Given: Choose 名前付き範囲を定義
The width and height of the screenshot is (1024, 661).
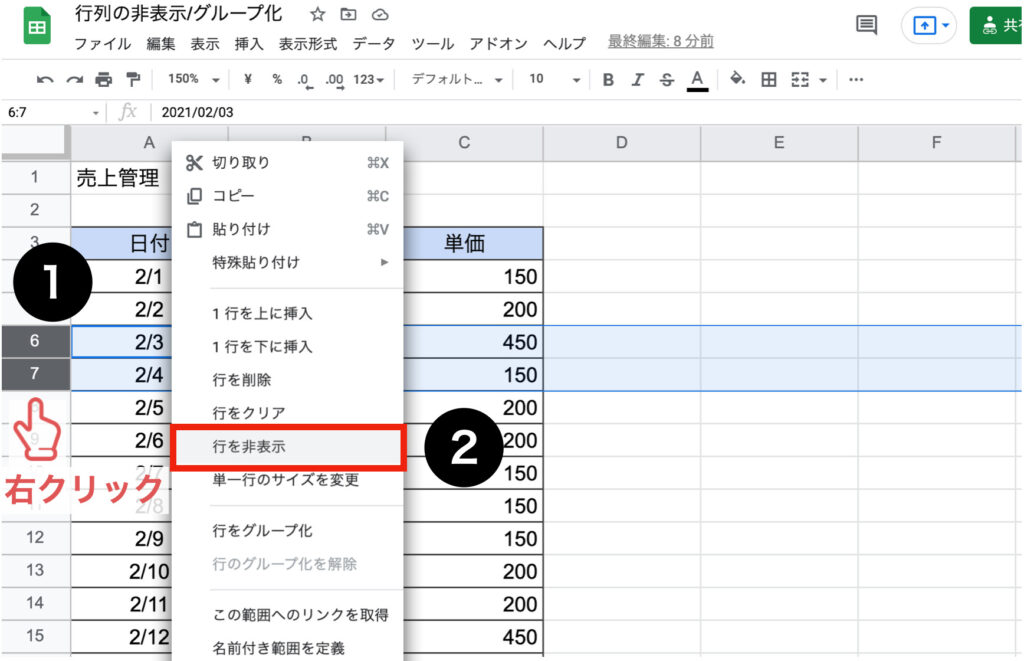Looking at the screenshot, I should coord(287,649).
